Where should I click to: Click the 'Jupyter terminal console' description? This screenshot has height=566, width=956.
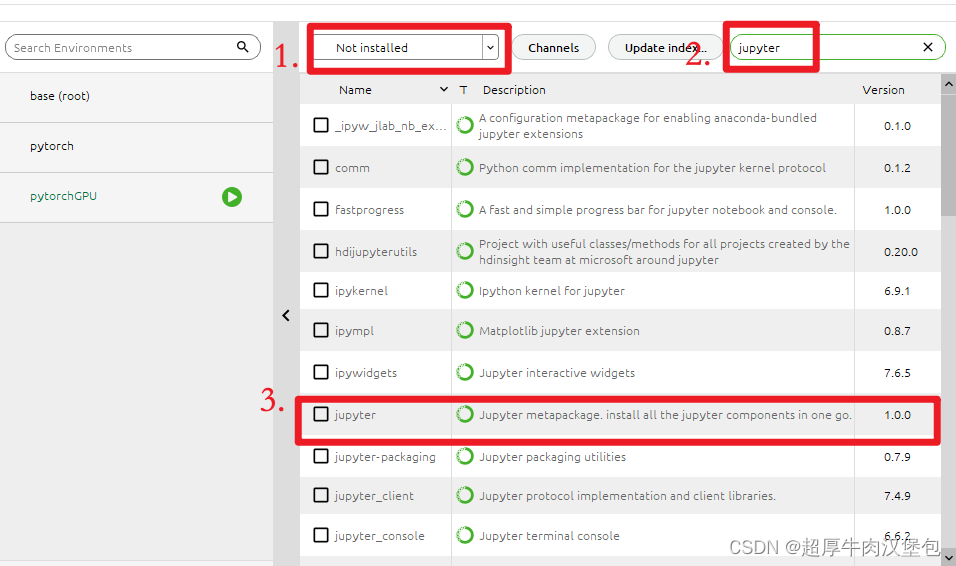[x=549, y=536]
